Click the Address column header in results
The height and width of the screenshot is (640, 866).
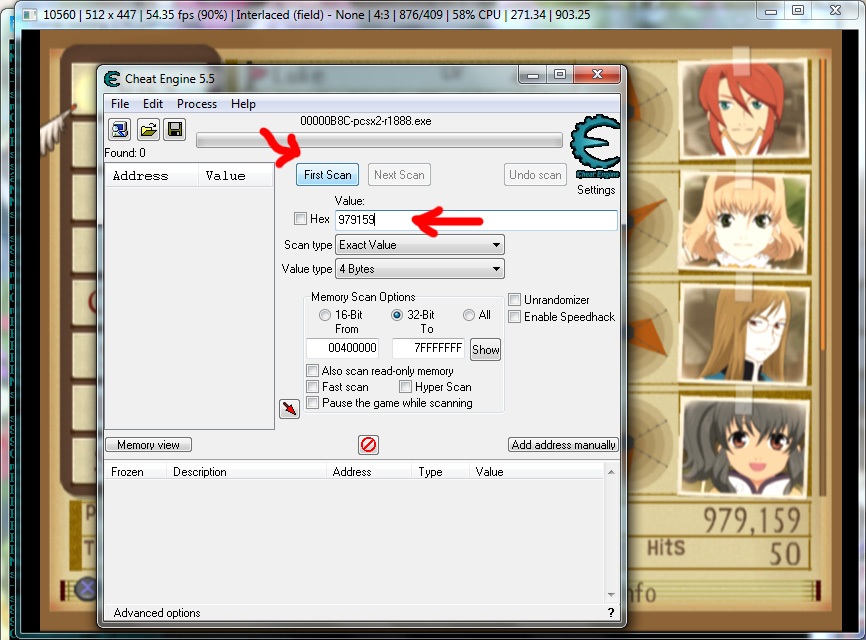[151, 176]
